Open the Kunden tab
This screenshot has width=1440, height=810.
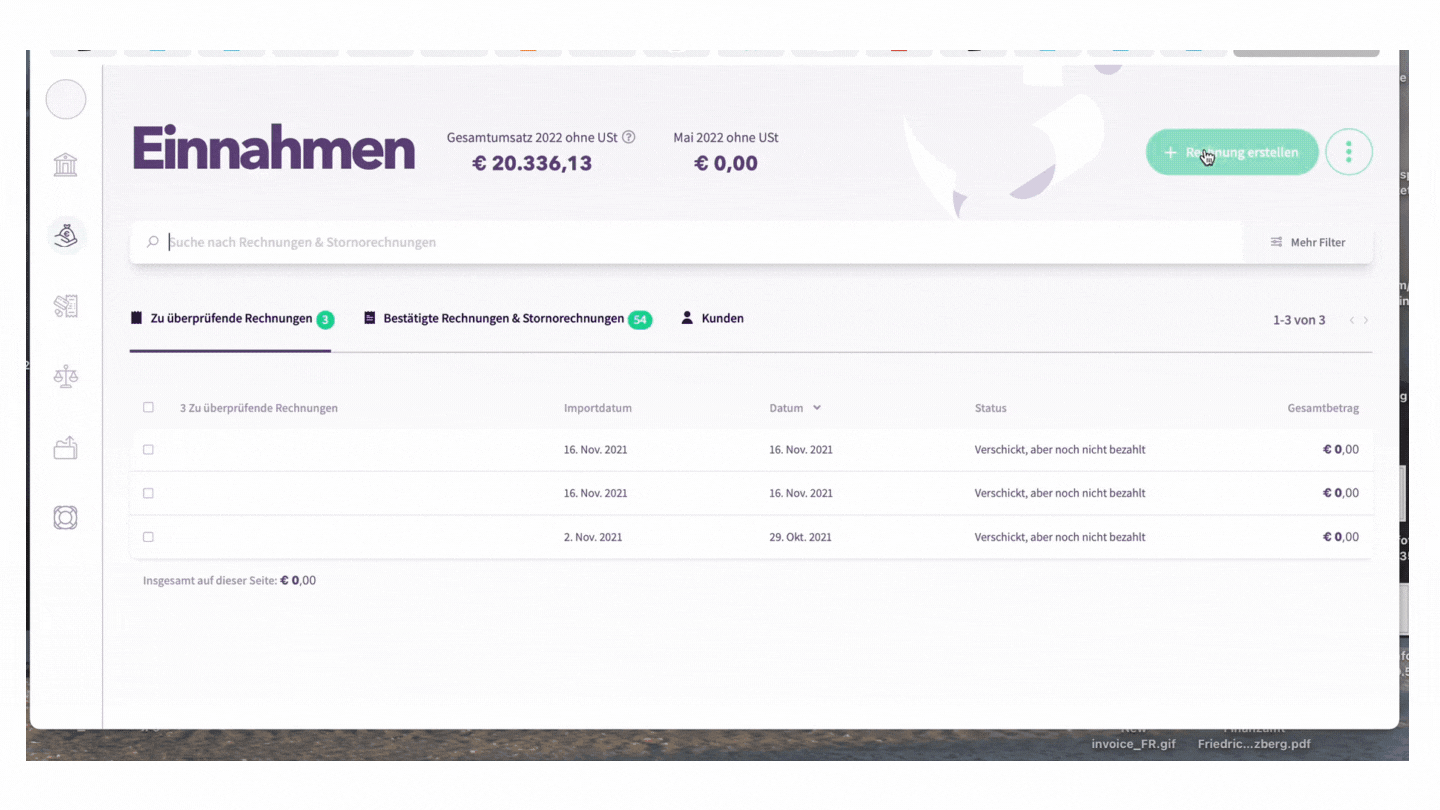click(x=712, y=318)
